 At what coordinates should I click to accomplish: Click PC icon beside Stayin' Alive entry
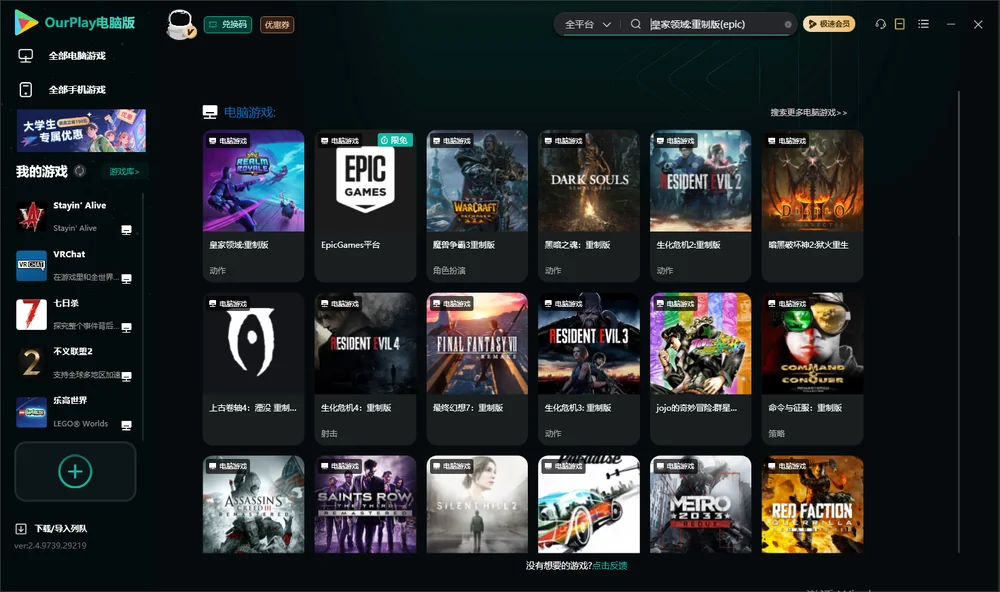[126, 230]
